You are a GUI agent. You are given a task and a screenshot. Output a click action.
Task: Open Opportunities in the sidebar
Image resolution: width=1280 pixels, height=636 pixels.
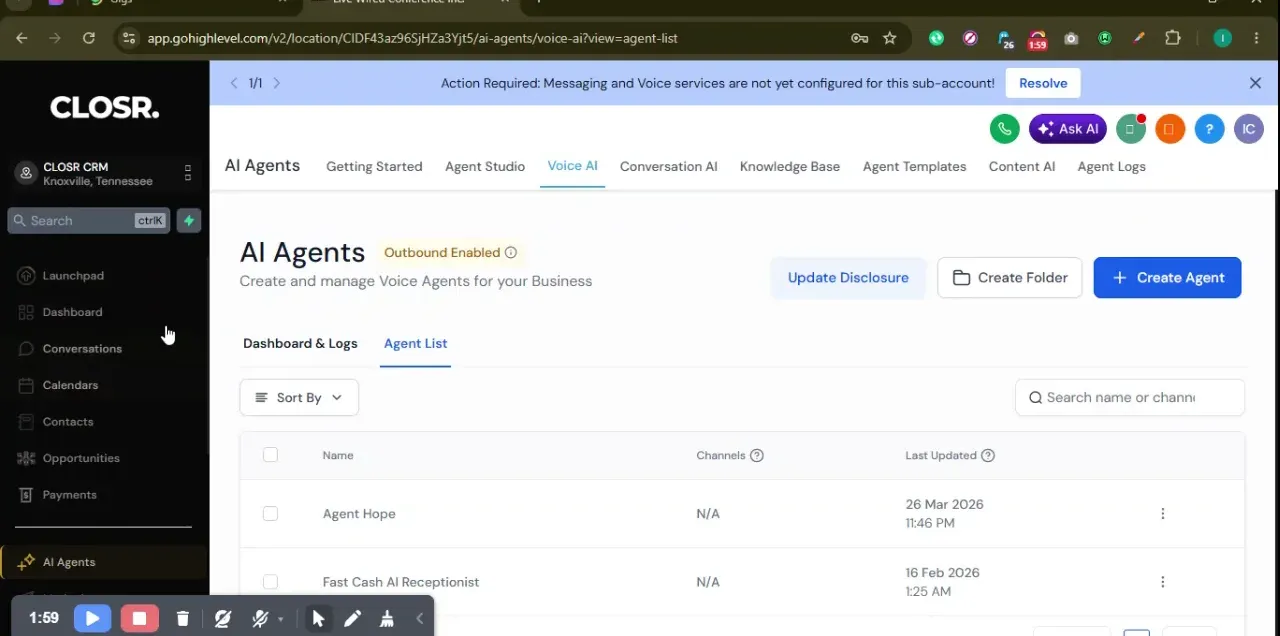click(x=81, y=458)
